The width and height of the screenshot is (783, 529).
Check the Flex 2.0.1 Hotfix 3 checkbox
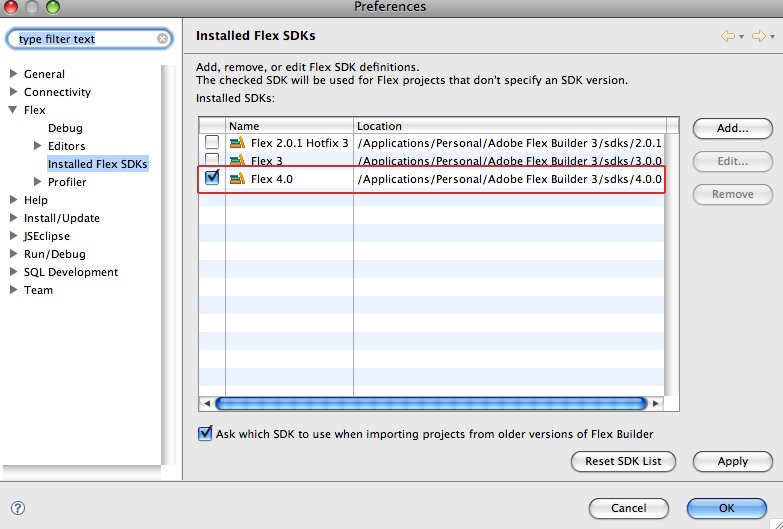[212, 142]
